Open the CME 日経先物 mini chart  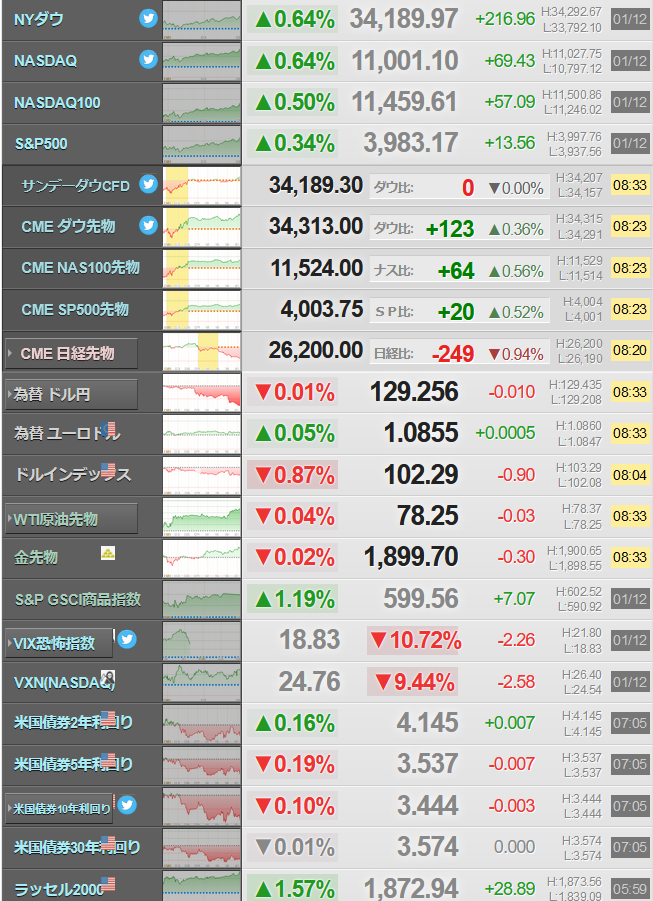click(x=202, y=351)
